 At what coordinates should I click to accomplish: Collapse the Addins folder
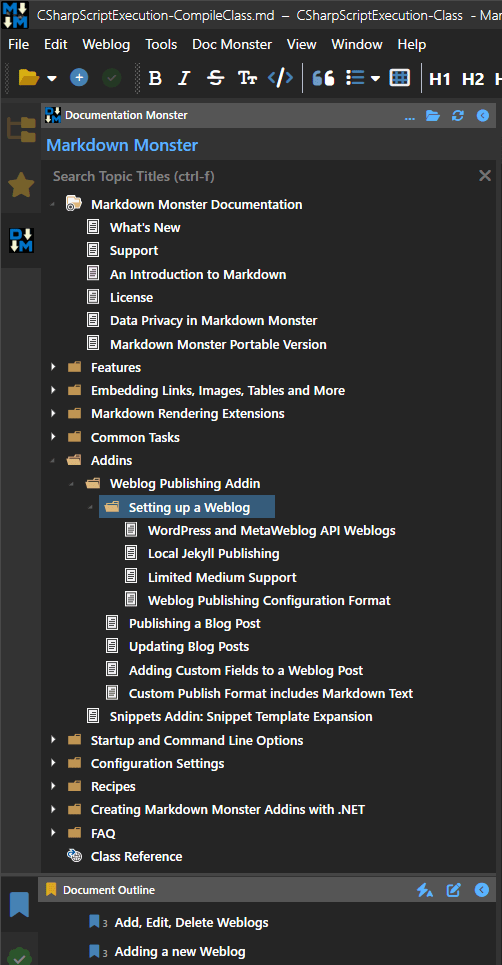point(53,461)
